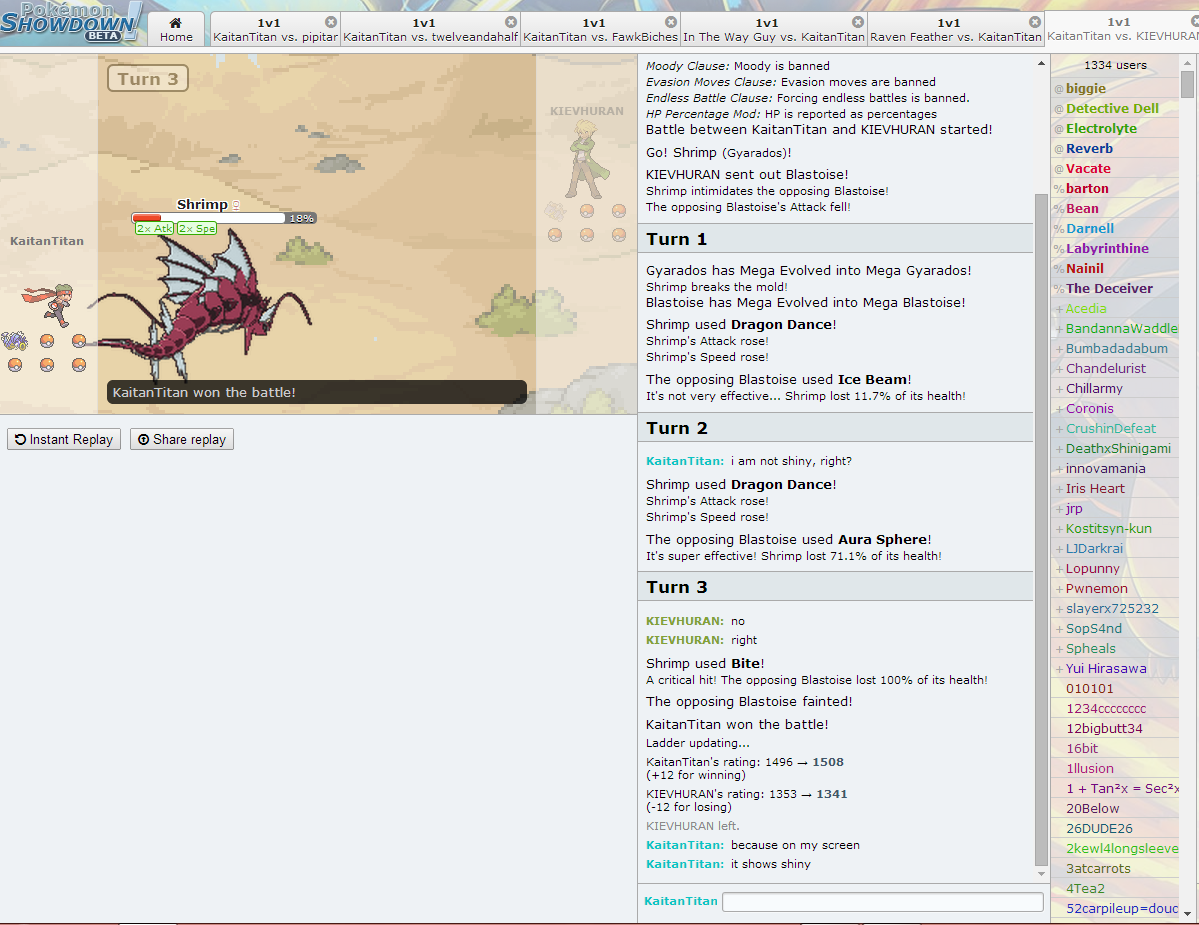Close the KaitanTitan vs. twelveandahalf tab
Screen dimensions: 1199x925
pos(511,22)
